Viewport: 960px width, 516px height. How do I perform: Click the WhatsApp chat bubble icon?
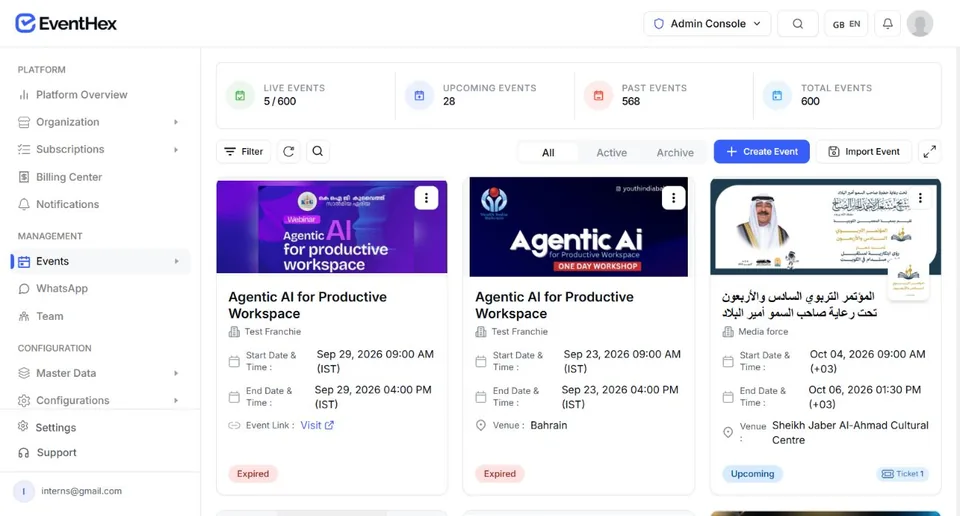[x=24, y=289]
